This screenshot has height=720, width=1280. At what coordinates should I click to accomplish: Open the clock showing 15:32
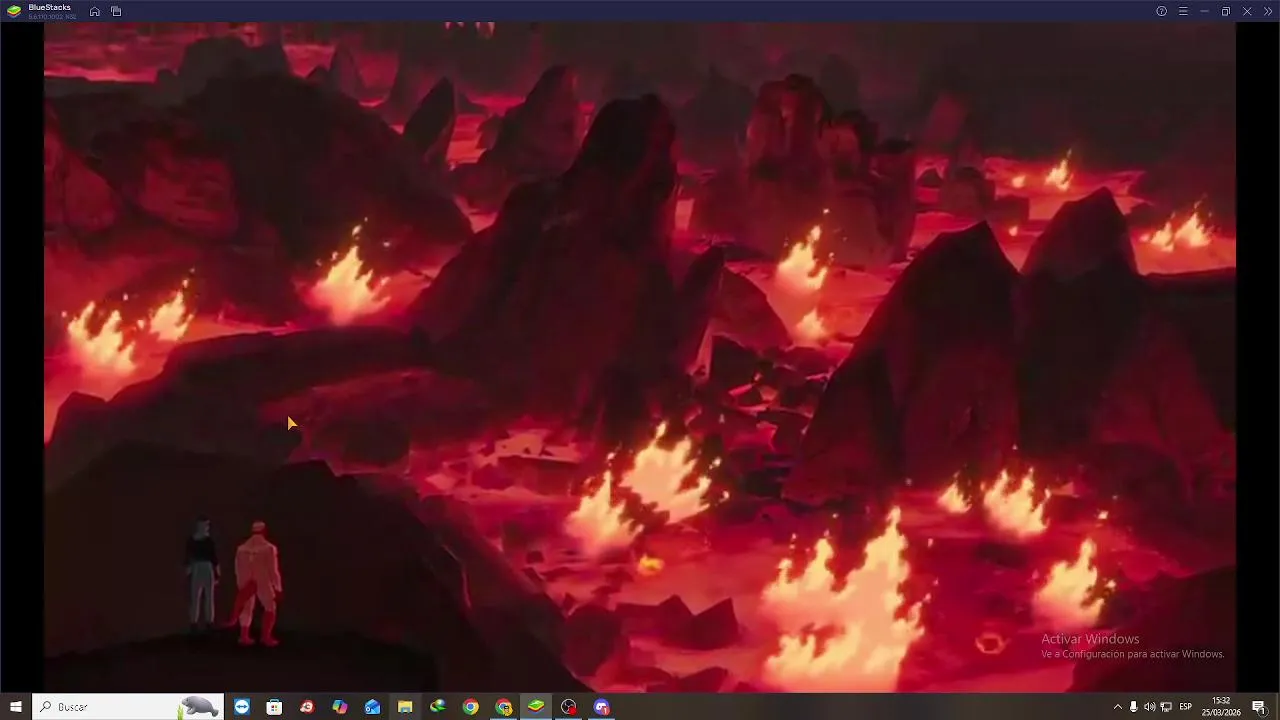(x=1221, y=707)
